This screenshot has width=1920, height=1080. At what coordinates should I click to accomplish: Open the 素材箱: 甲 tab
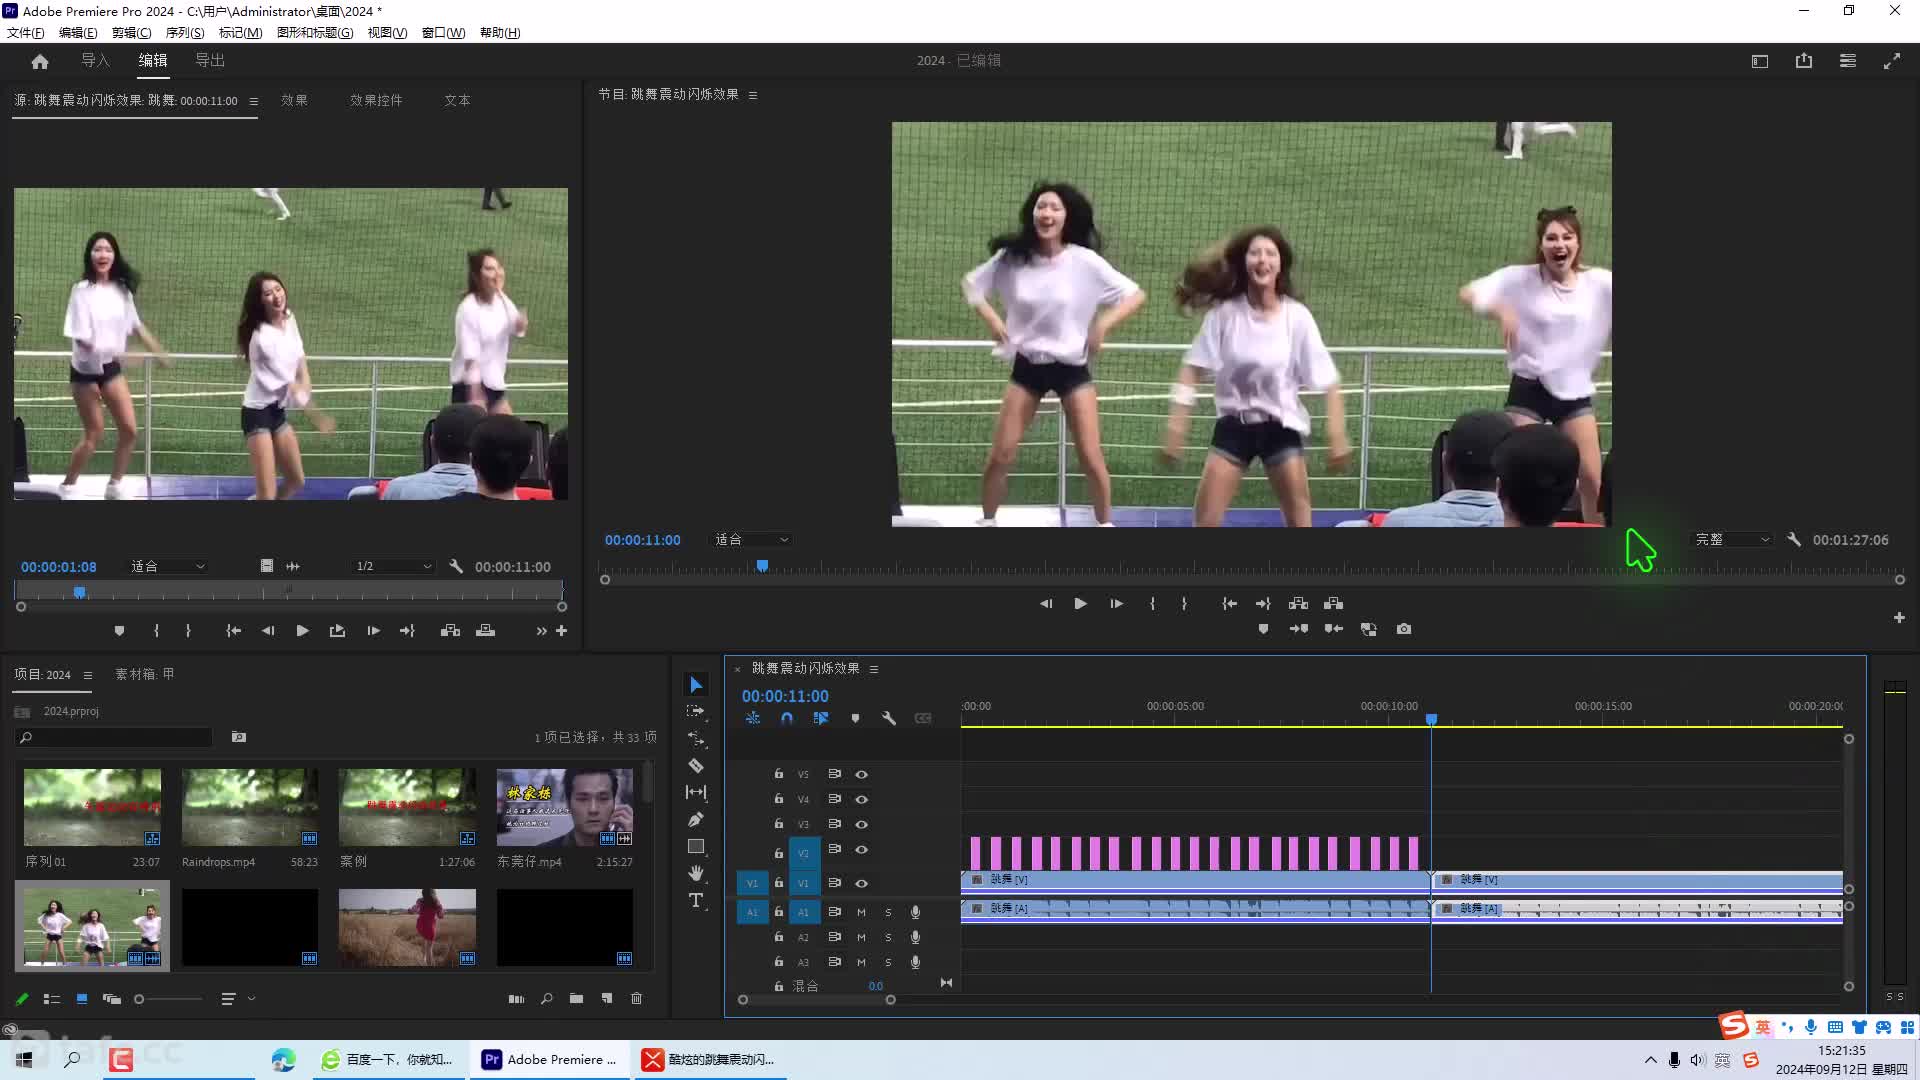tap(145, 674)
